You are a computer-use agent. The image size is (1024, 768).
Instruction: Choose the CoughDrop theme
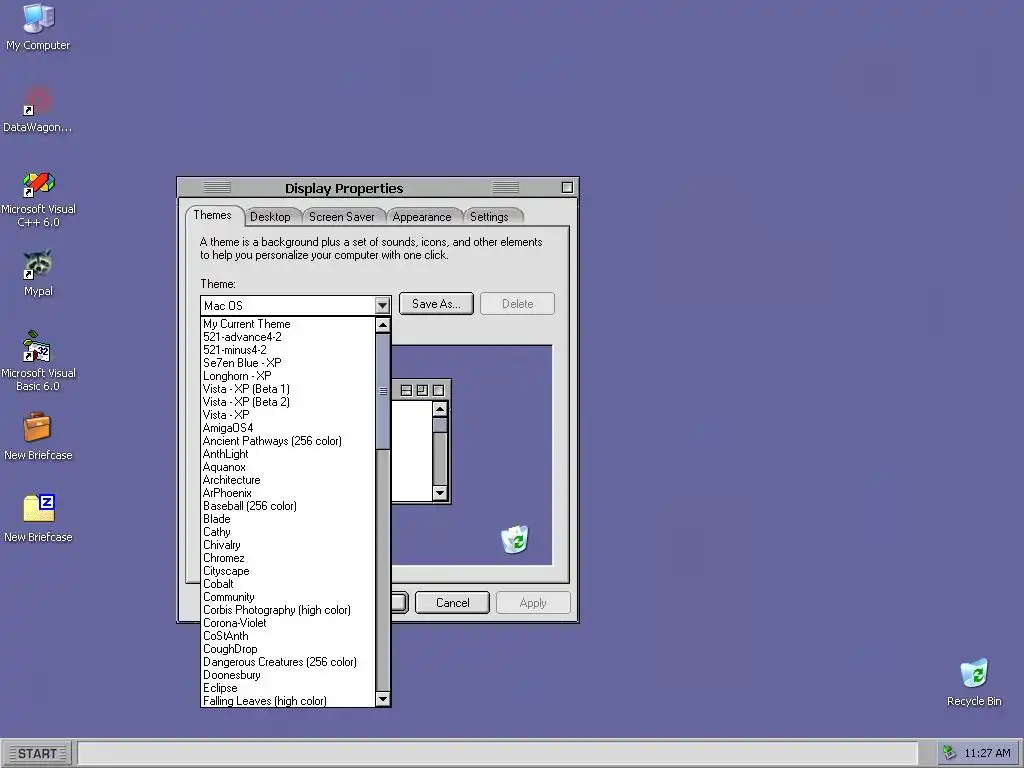tap(288, 649)
